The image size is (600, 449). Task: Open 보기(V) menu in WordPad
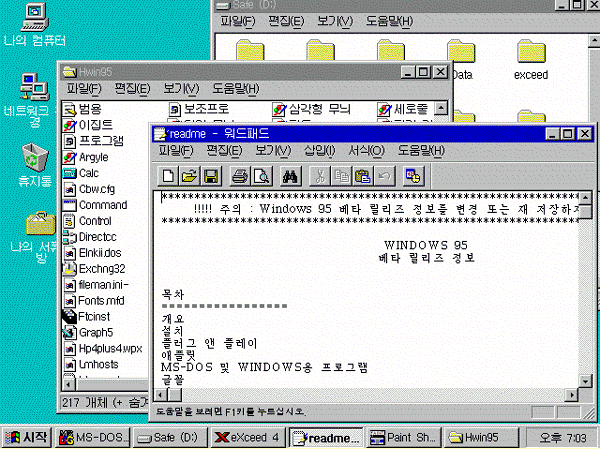[273, 150]
